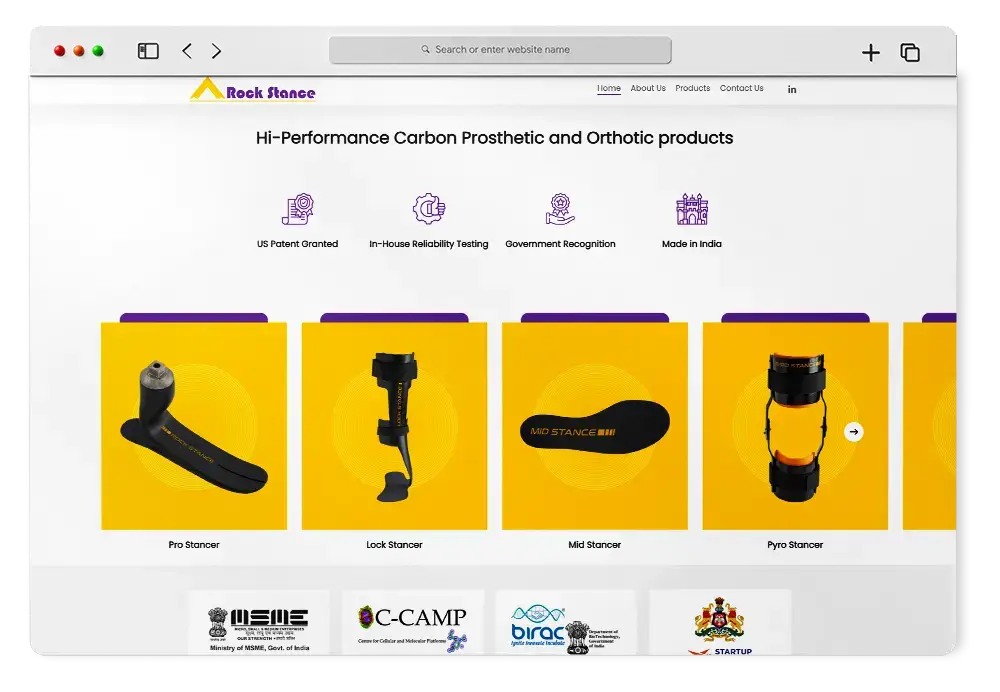Click the In-House Reliability Testing gear icon
The height and width of the screenshot is (692, 1000).
[x=429, y=209]
